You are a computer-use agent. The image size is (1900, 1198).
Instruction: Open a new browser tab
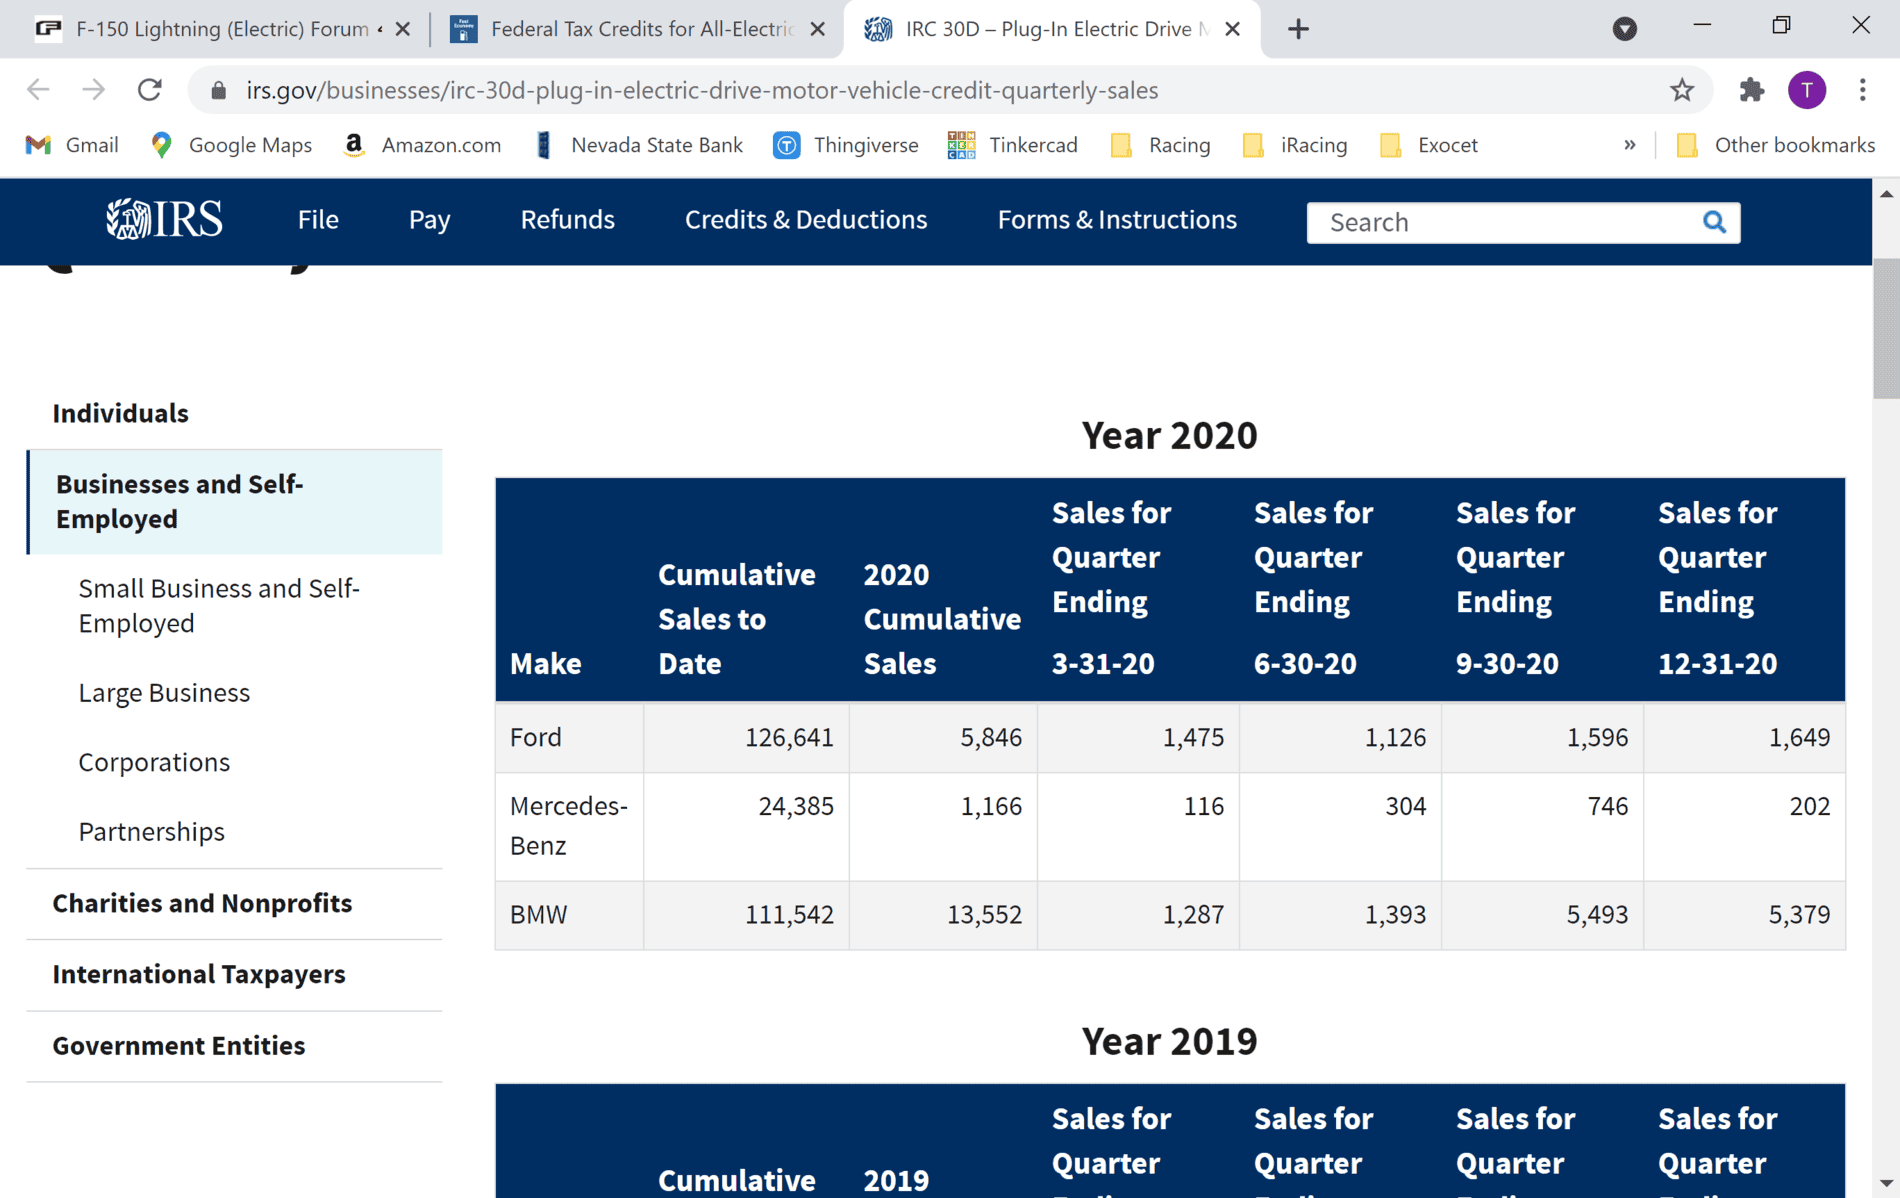click(1298, 29)
